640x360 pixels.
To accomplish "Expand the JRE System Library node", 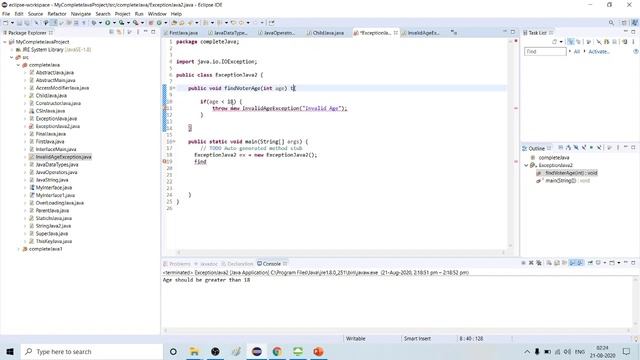I will (12, 50).
